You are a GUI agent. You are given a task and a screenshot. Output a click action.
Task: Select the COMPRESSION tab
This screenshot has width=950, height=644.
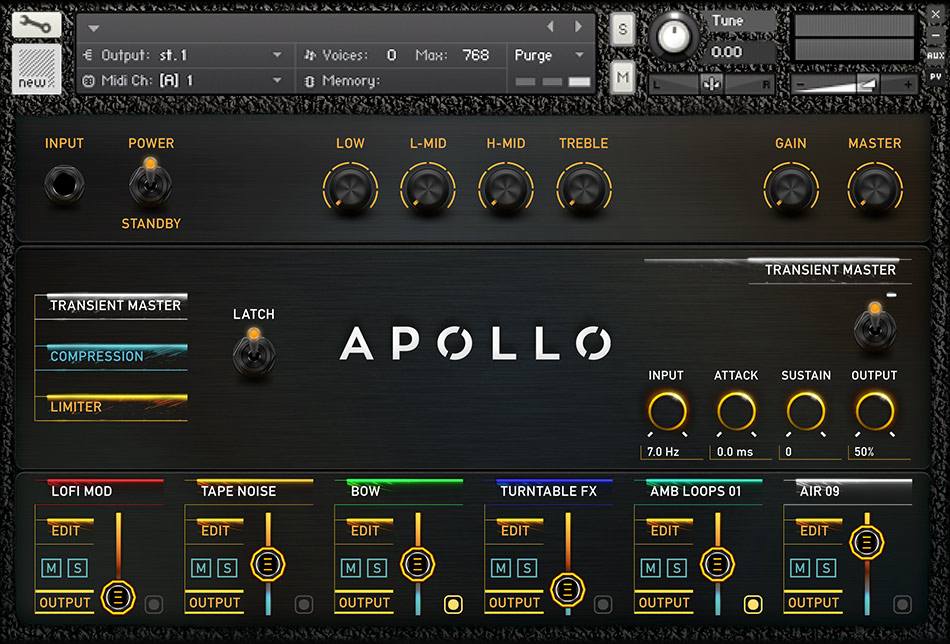(96, 356)
